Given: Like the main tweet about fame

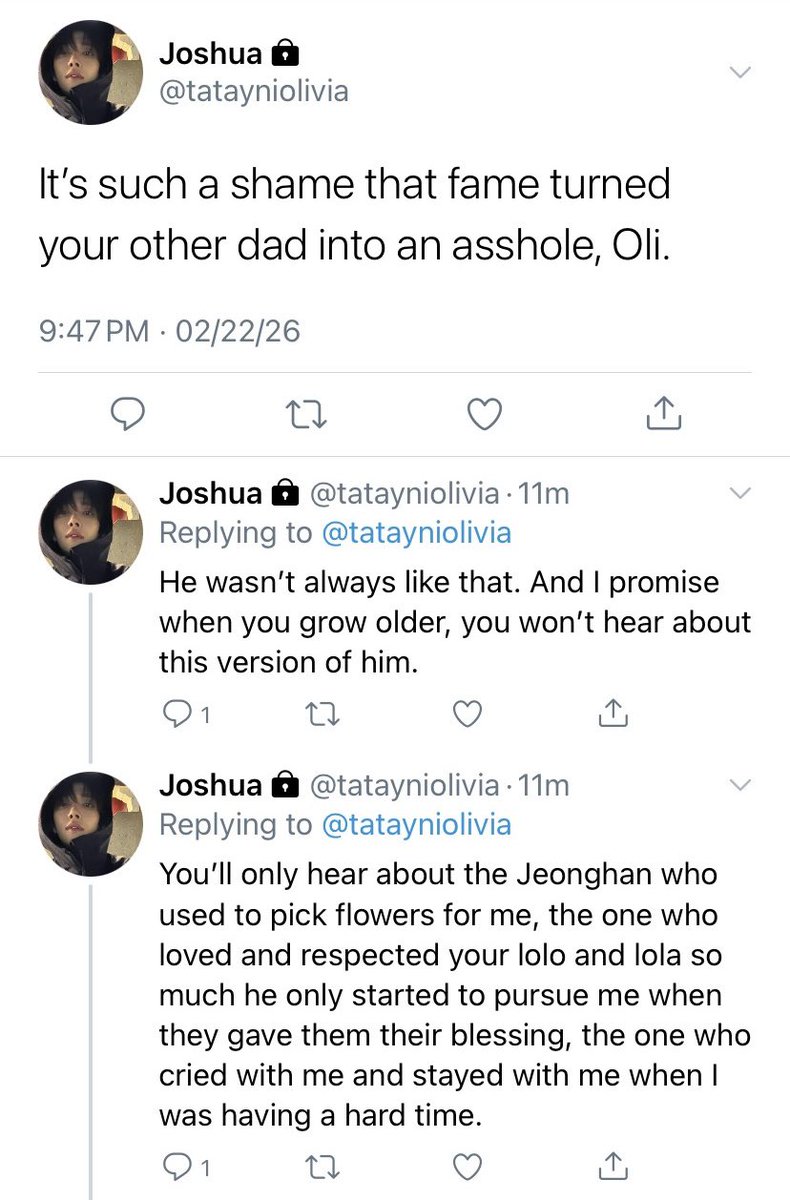Looking at the screenshot, I should (x=485, y=414).
